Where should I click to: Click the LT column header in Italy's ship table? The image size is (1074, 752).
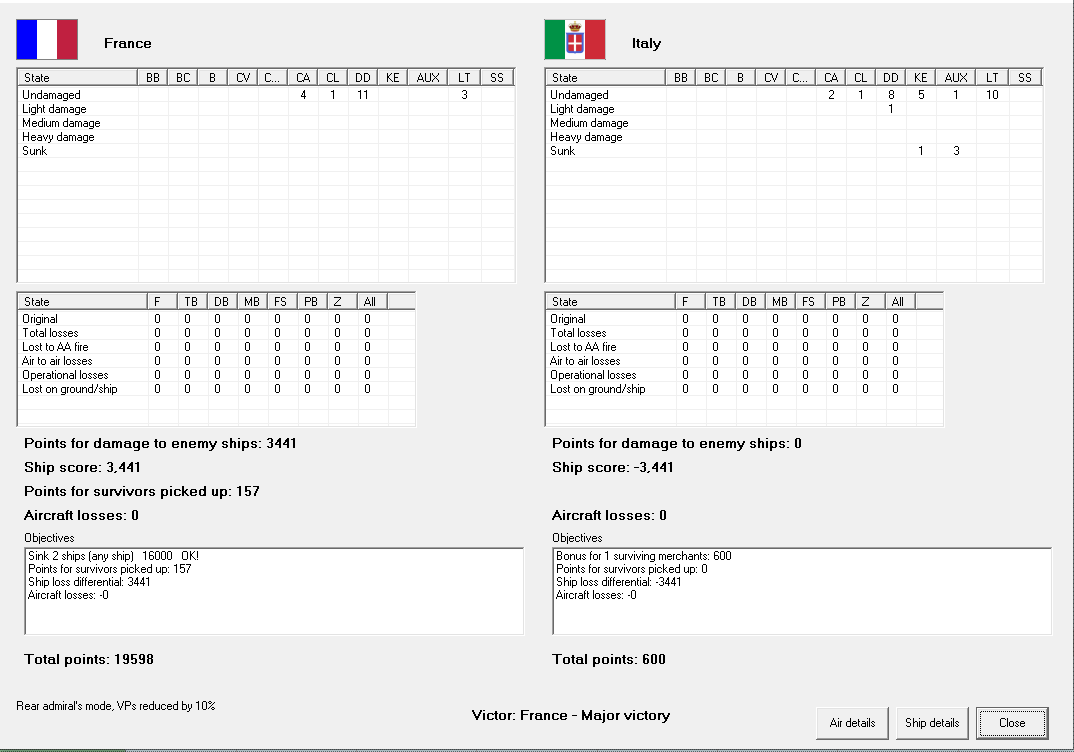[992, 77]
